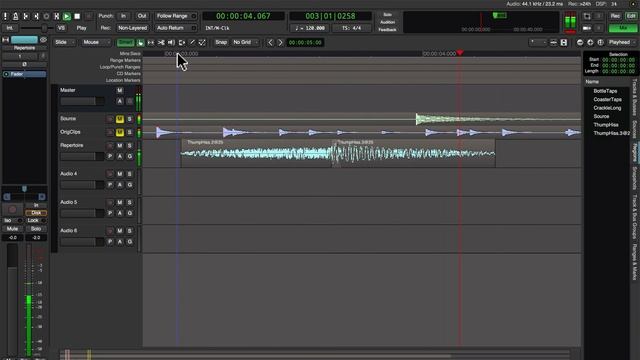
Task: Open Repertoire track playlist (P) menu
Action: pyautogui.click(x=110, y=156)
